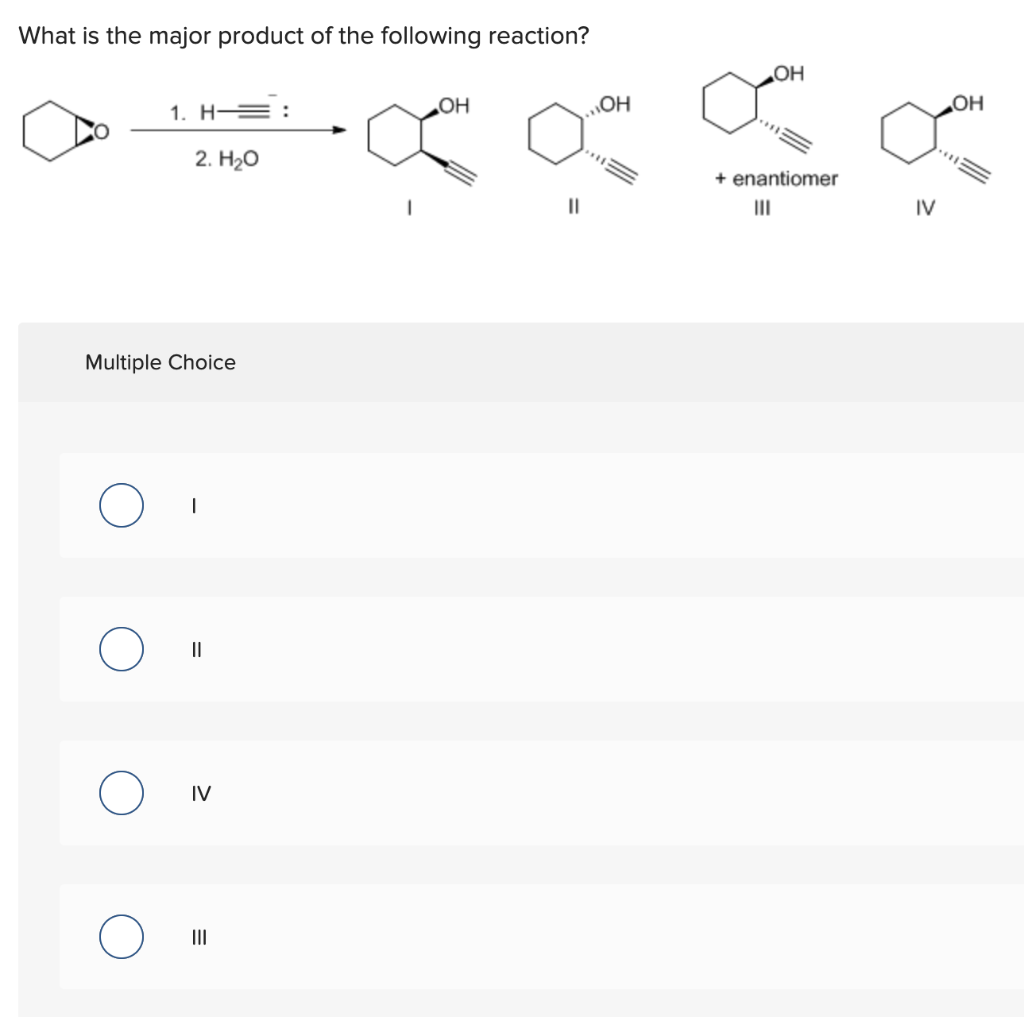Screen dimensions: 1024x1017
Task: Click the answer label III option row
Action: point(541,937)
